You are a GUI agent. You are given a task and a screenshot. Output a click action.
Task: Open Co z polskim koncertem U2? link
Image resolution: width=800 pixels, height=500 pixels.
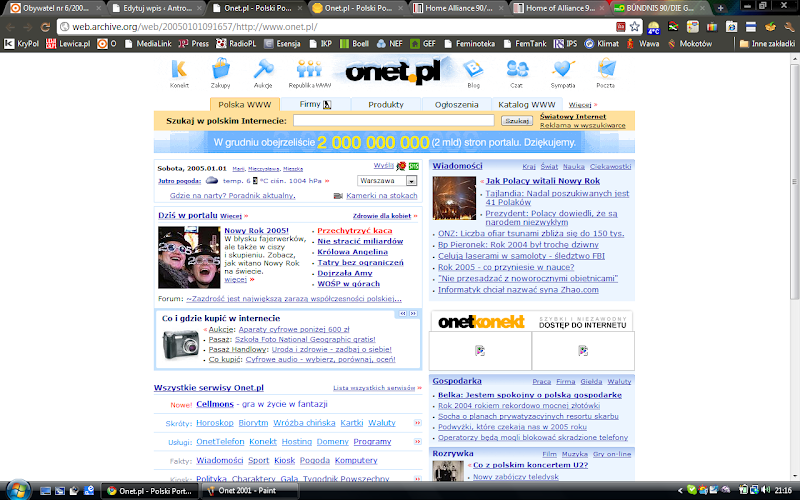click(x=530, y=465)
